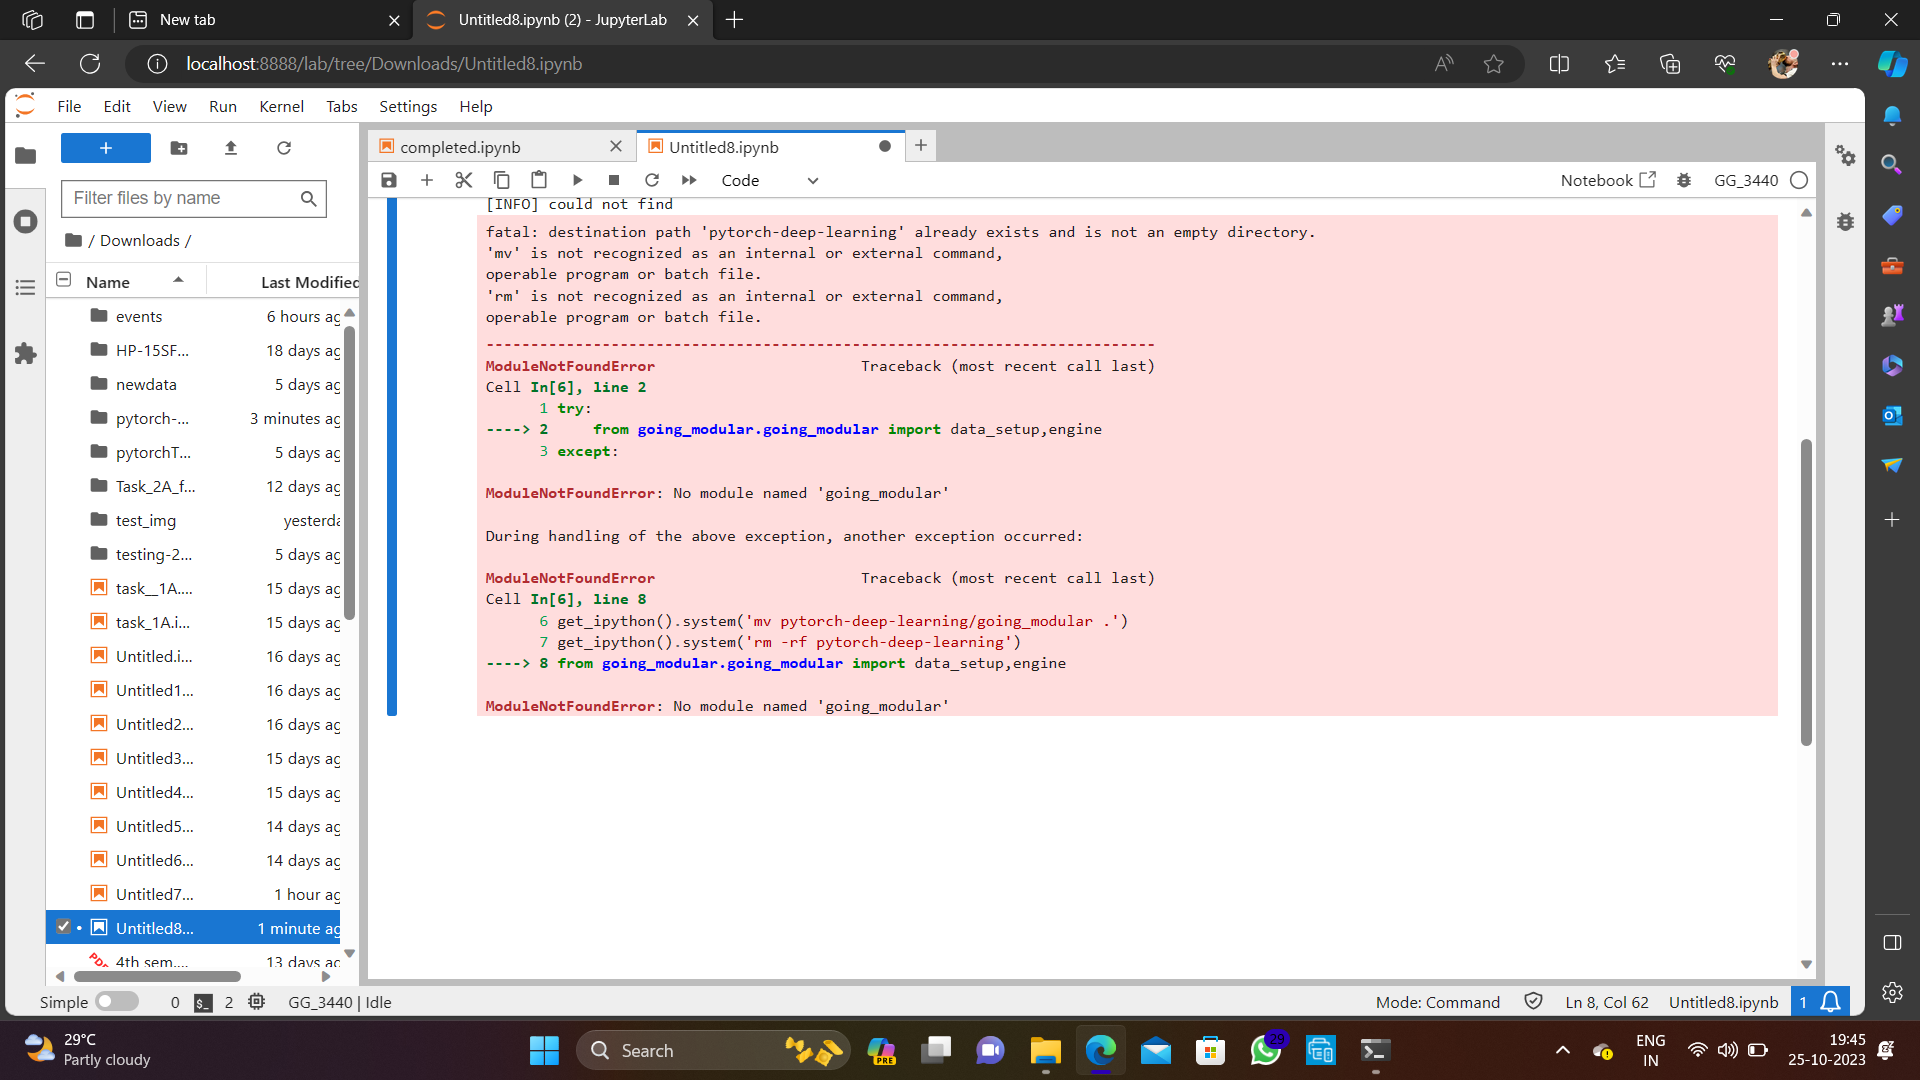Viewport: 1920px width, 1080px height.
Task: Paste cells from the clipboard
Action: [x=539, y=180]
